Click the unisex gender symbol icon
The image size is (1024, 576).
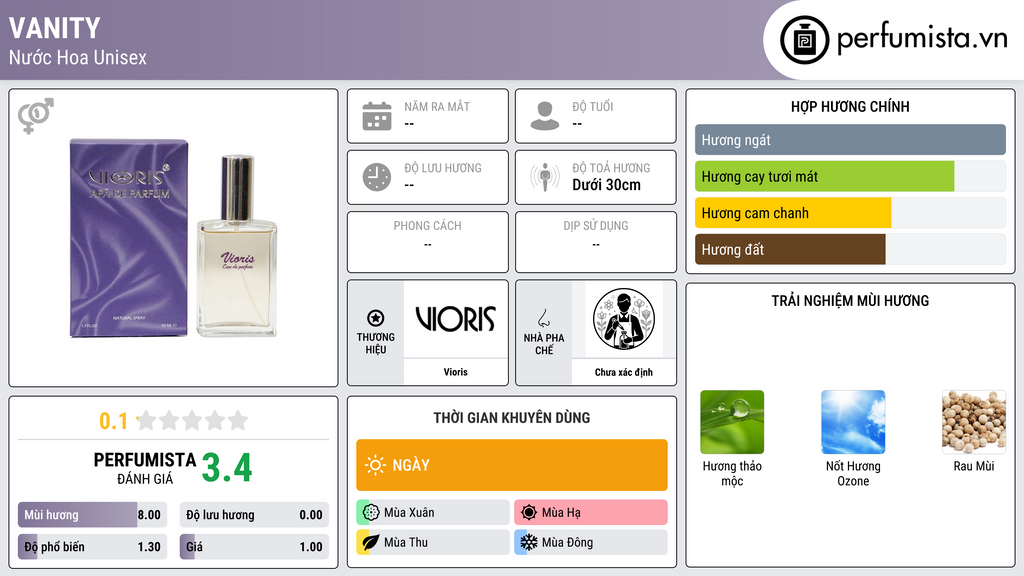(x=36, y=116)
